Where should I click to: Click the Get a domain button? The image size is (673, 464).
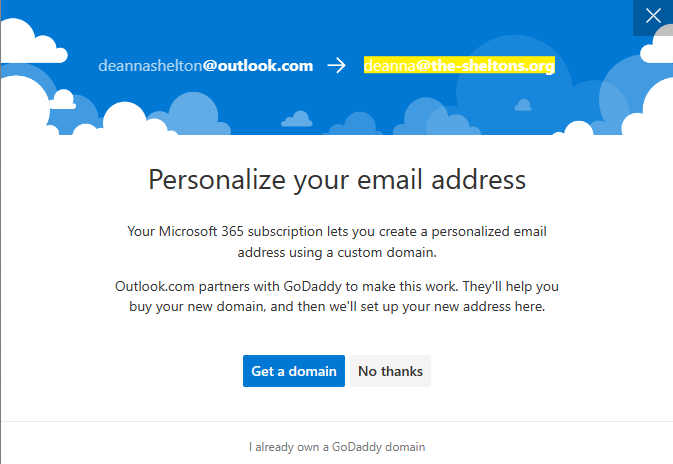tap(293, 371)
